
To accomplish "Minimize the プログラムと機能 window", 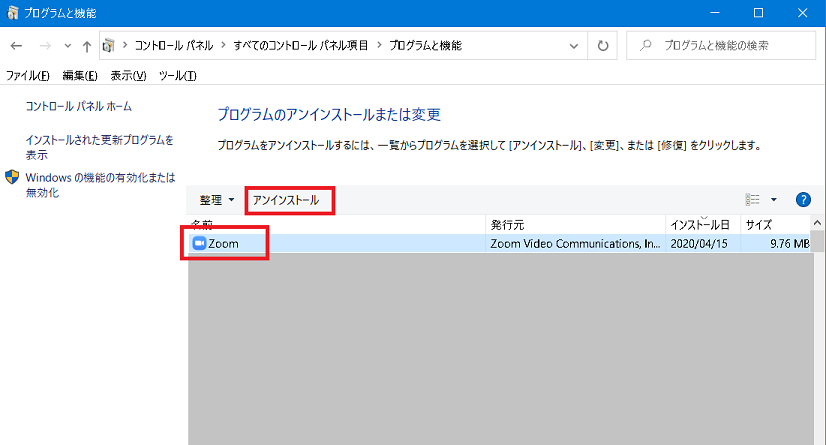I will click(715, 13).
